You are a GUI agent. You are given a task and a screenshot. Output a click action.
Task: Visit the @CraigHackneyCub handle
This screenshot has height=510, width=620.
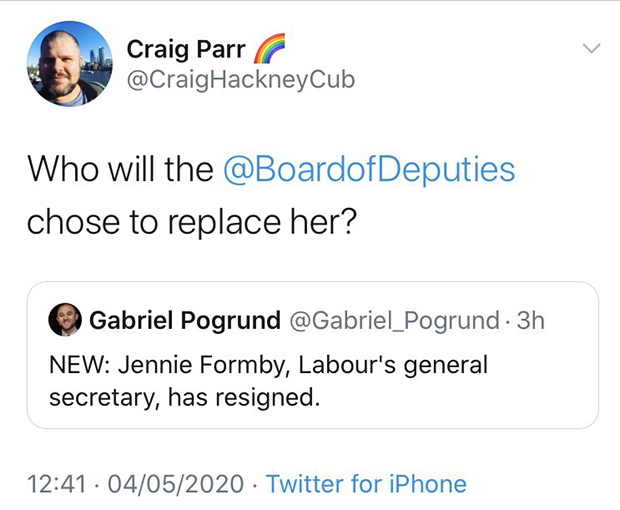pos(240,80)
